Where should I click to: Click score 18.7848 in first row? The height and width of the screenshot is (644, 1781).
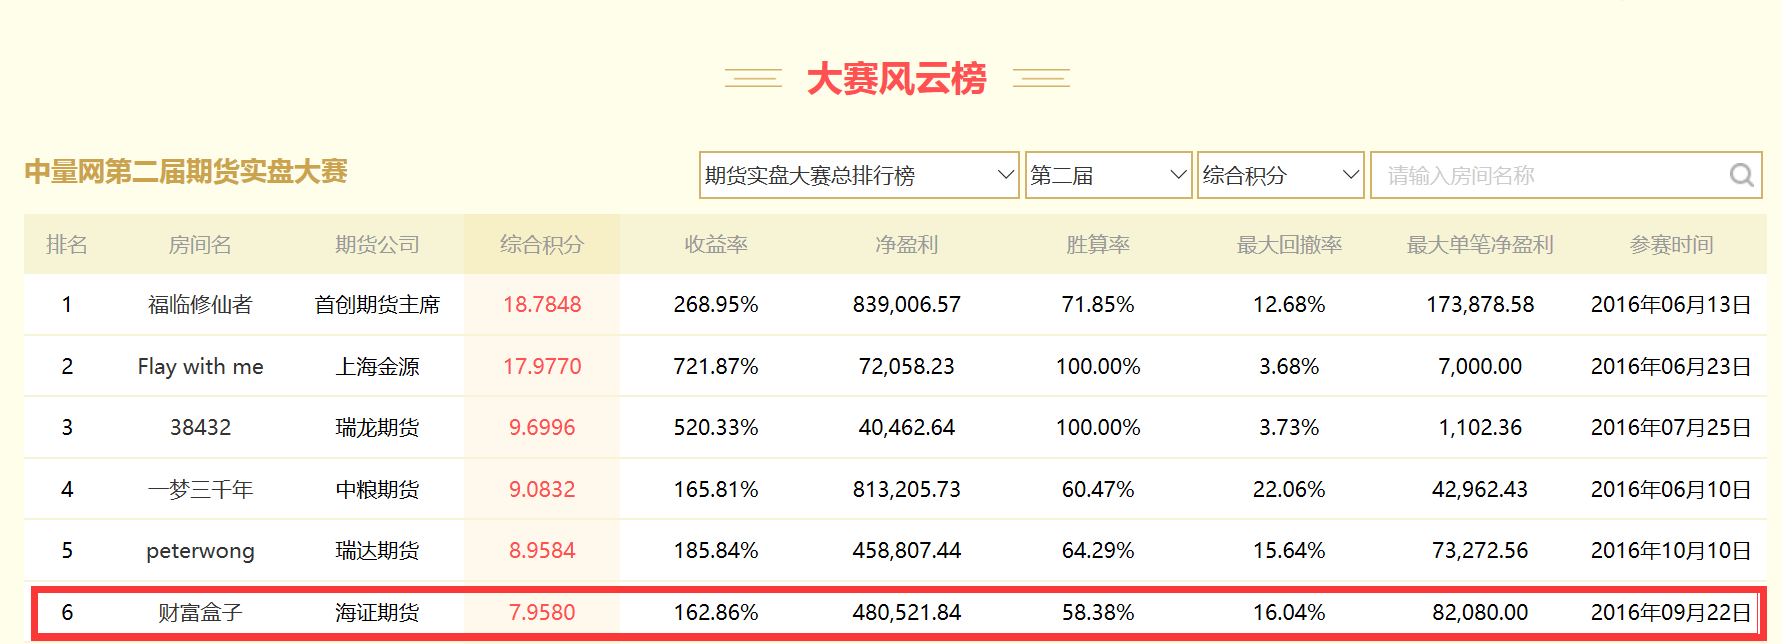point(541,305)
